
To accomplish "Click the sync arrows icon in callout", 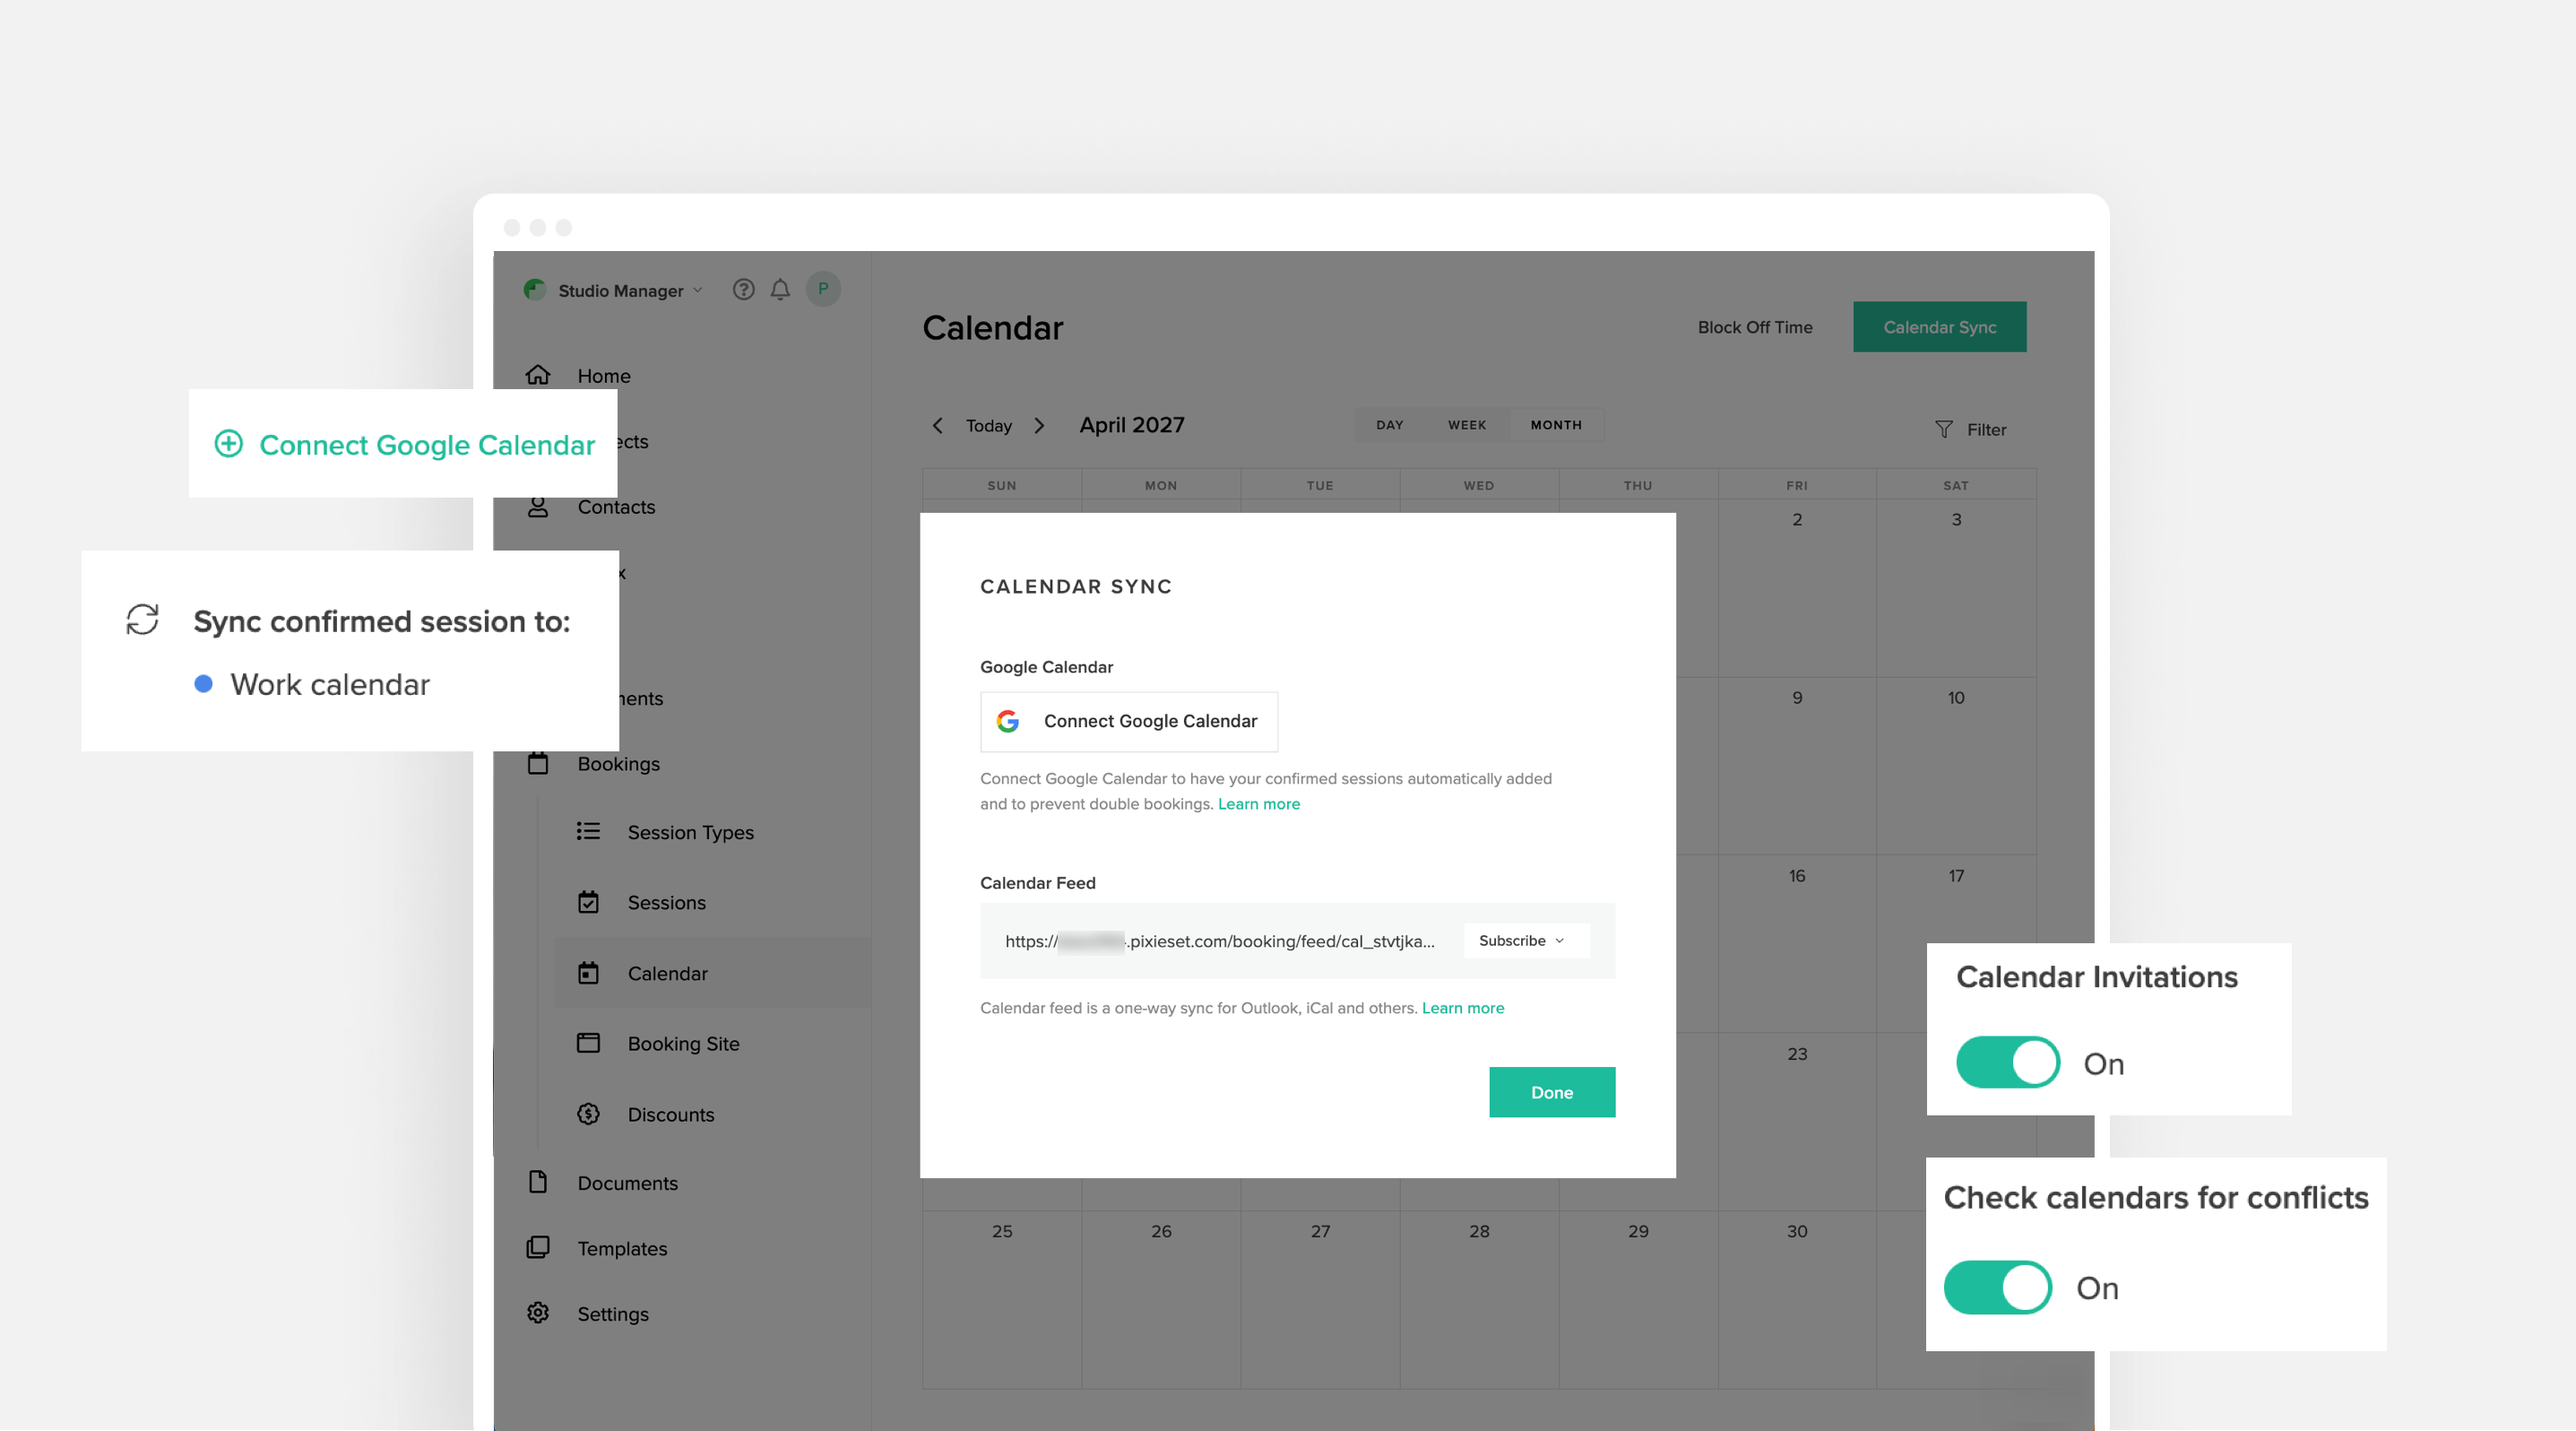I will click(x=143, y=620).
